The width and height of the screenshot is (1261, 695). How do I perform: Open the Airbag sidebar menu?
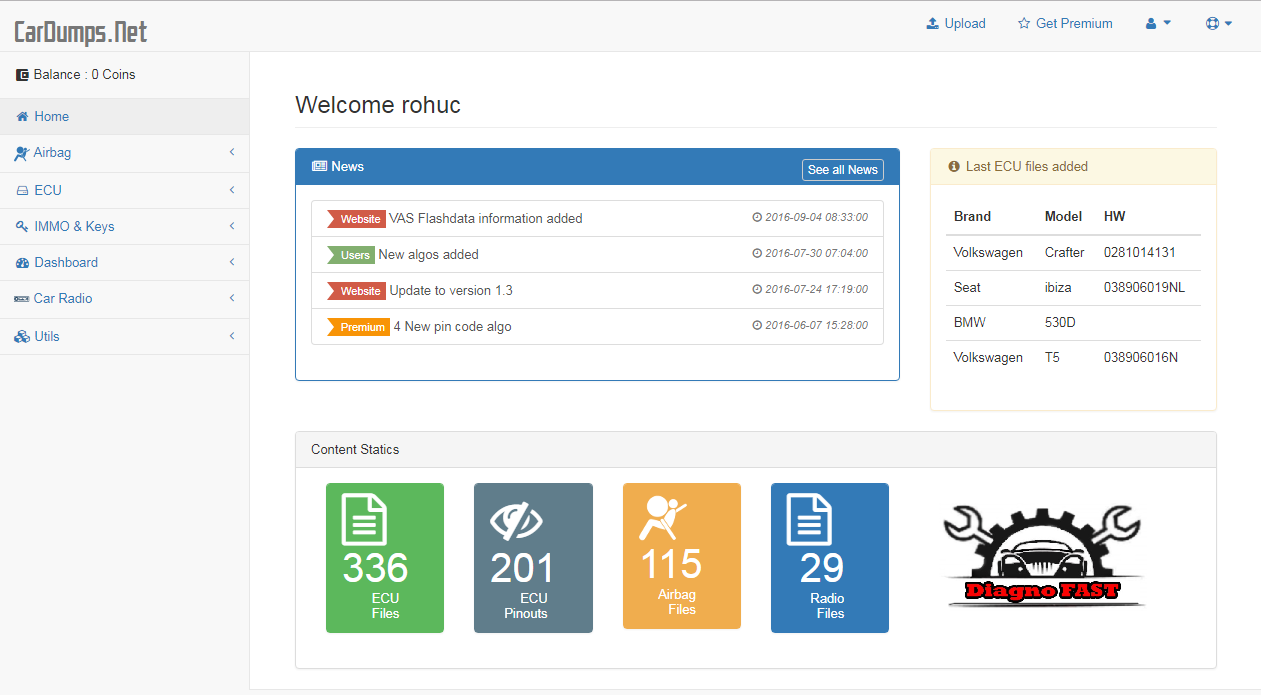124,153
